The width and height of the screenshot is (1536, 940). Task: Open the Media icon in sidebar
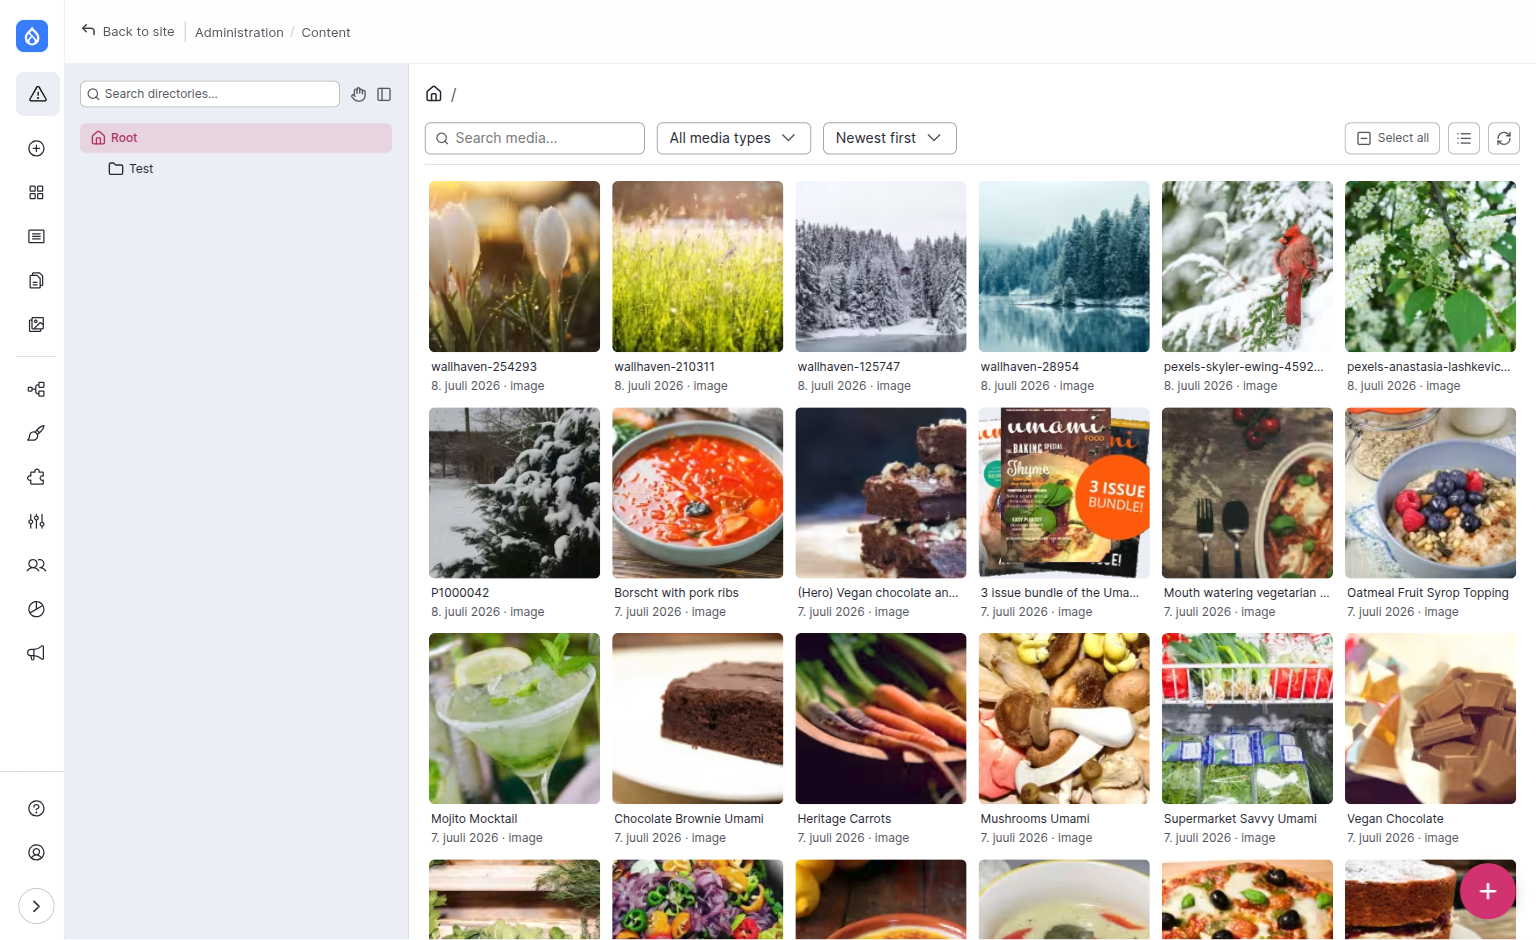[x=37, y=325]
